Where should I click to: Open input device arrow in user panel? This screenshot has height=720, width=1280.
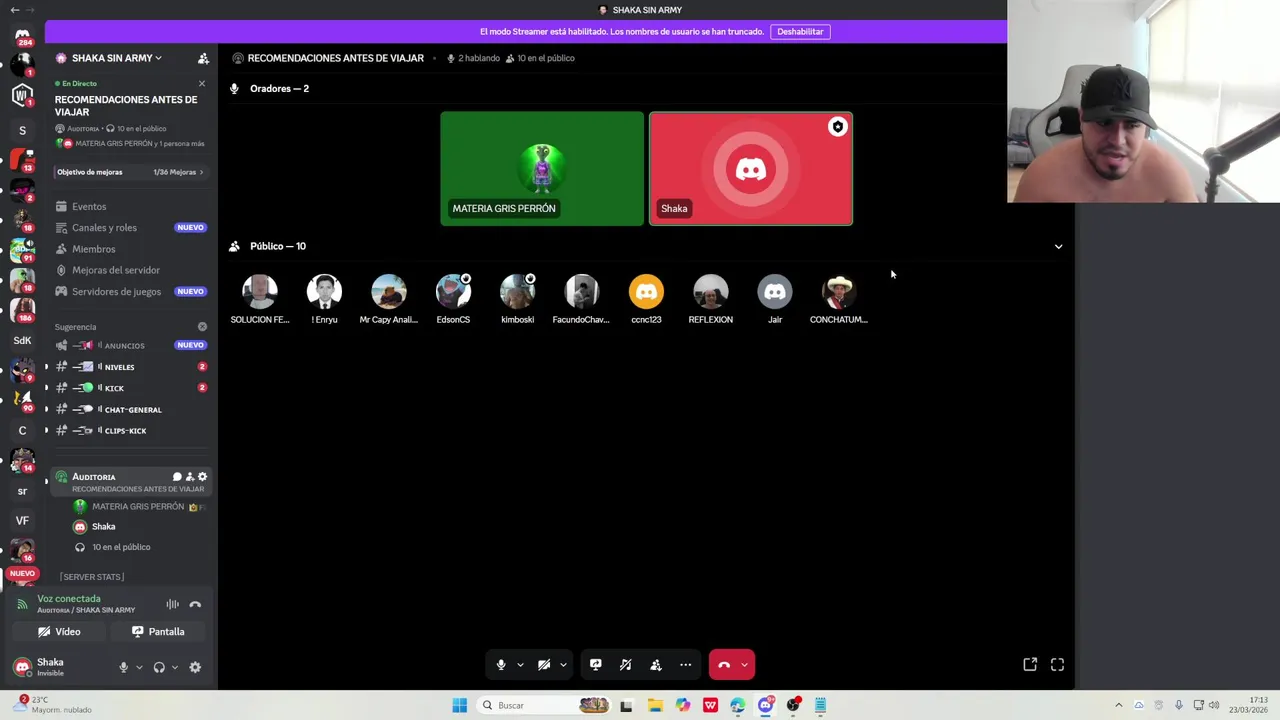[x=139, y=667]
